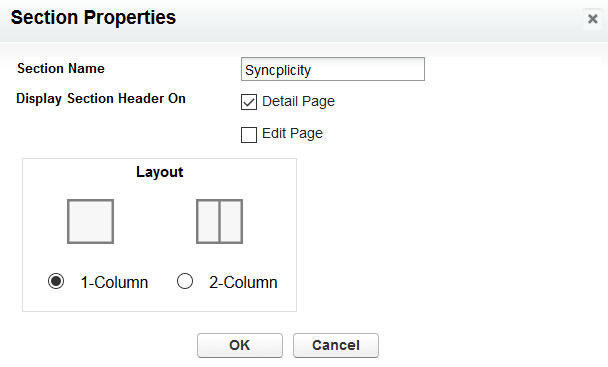Dismiss the dialog with Cancel
Screen dimensions: 608x367
tap(336, 345)
